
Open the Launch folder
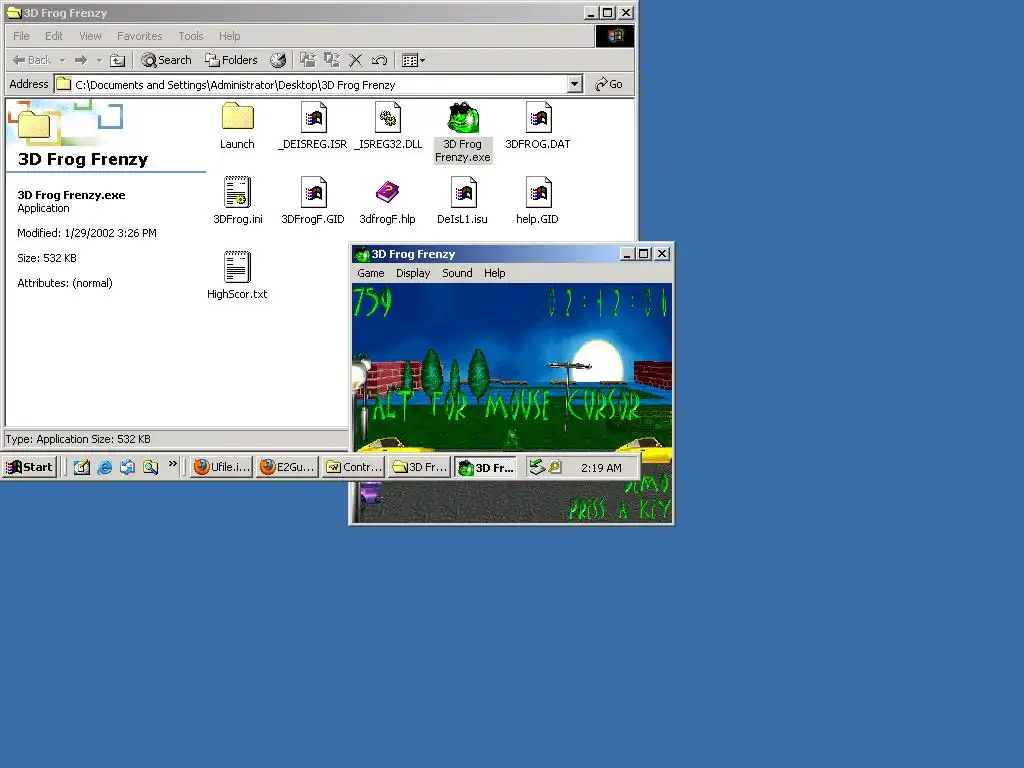point(237,126)
